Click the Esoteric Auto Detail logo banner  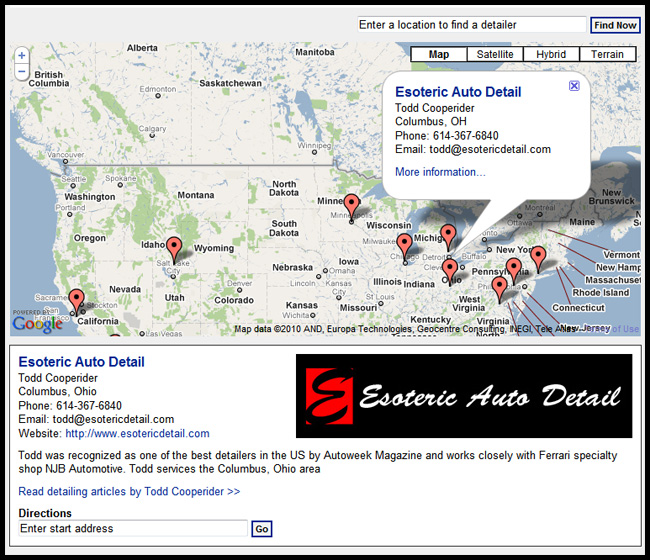click(x=464, y=396)
